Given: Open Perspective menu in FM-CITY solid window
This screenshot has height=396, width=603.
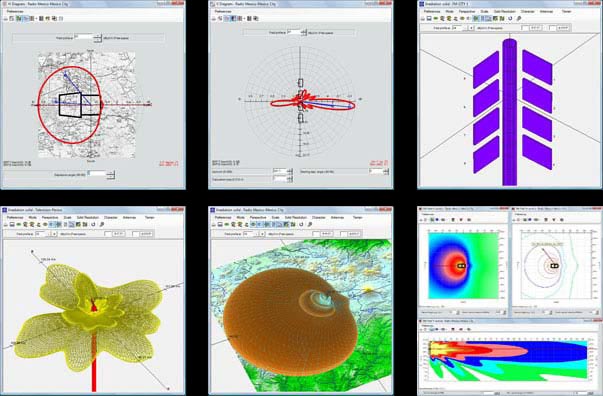Looking at the screenshot, I should pyautogui.click(x=467, y=12).
